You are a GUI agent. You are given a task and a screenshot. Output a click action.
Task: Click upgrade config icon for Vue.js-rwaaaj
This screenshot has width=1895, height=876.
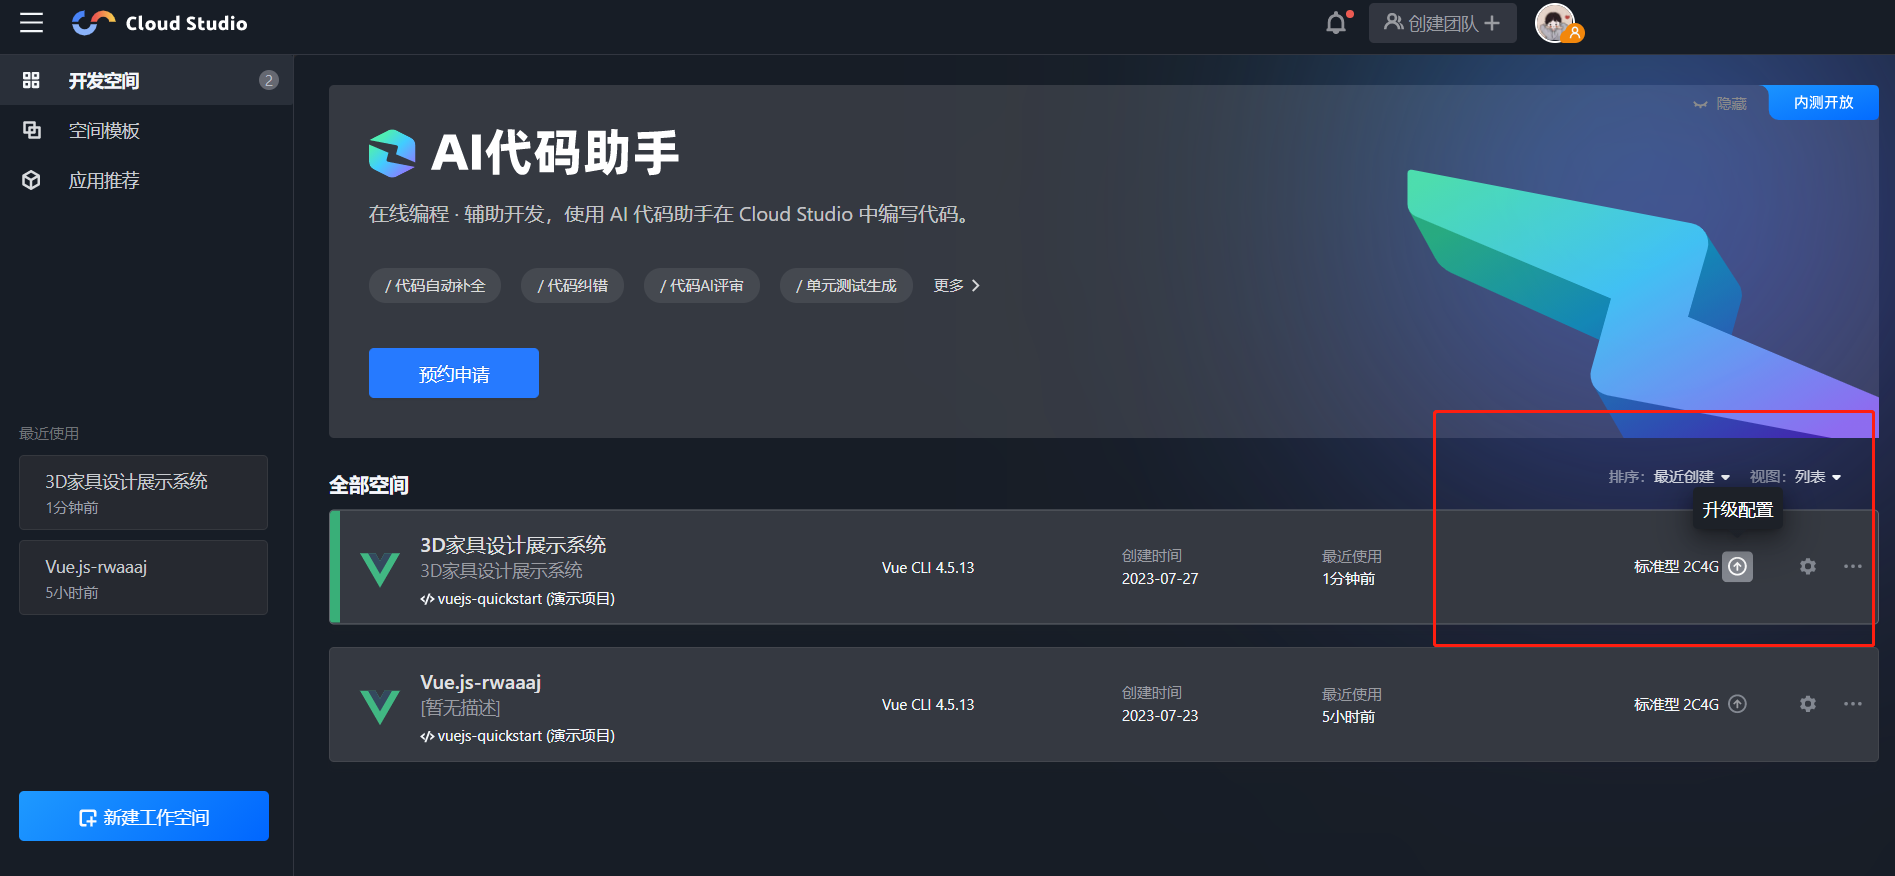(1738, 704)
